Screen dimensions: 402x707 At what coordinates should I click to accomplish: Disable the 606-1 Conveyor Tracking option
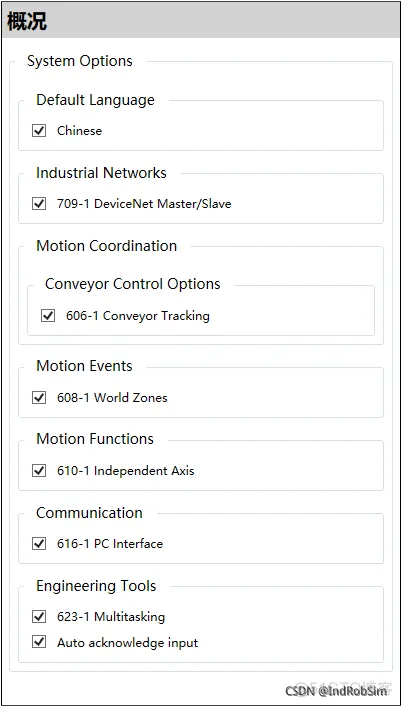point(48,316)
